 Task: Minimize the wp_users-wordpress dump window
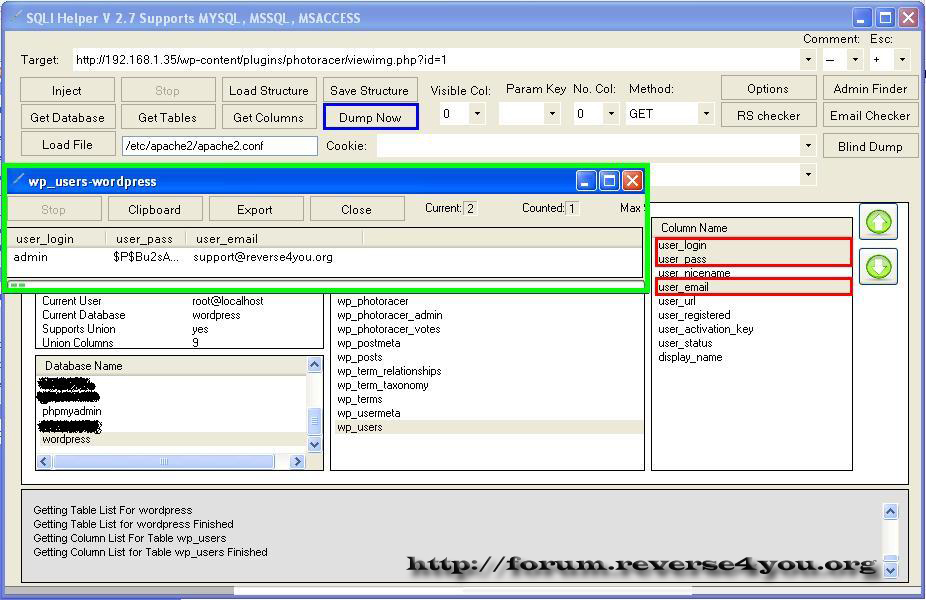coord(586,181)
